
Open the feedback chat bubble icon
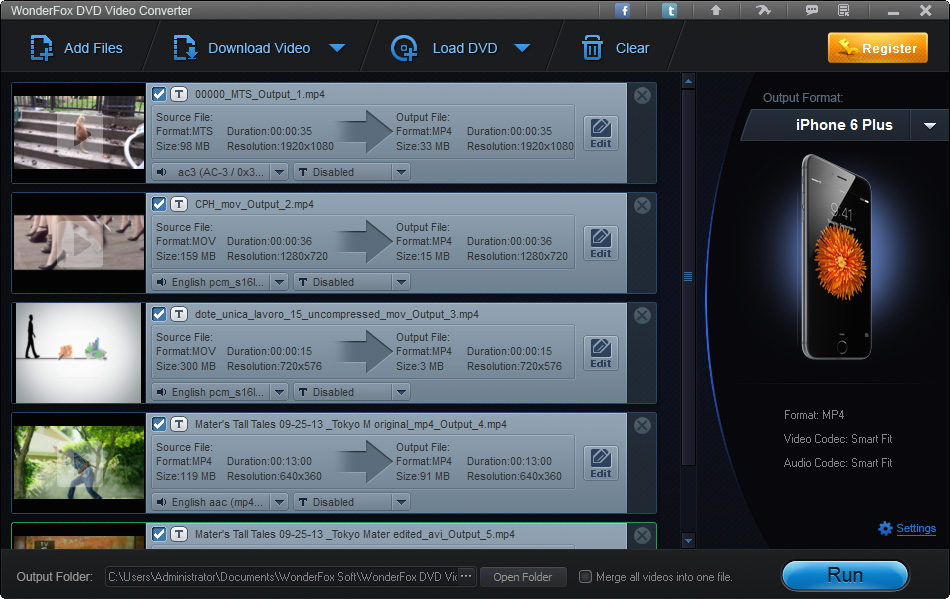[x=811, y=10]
